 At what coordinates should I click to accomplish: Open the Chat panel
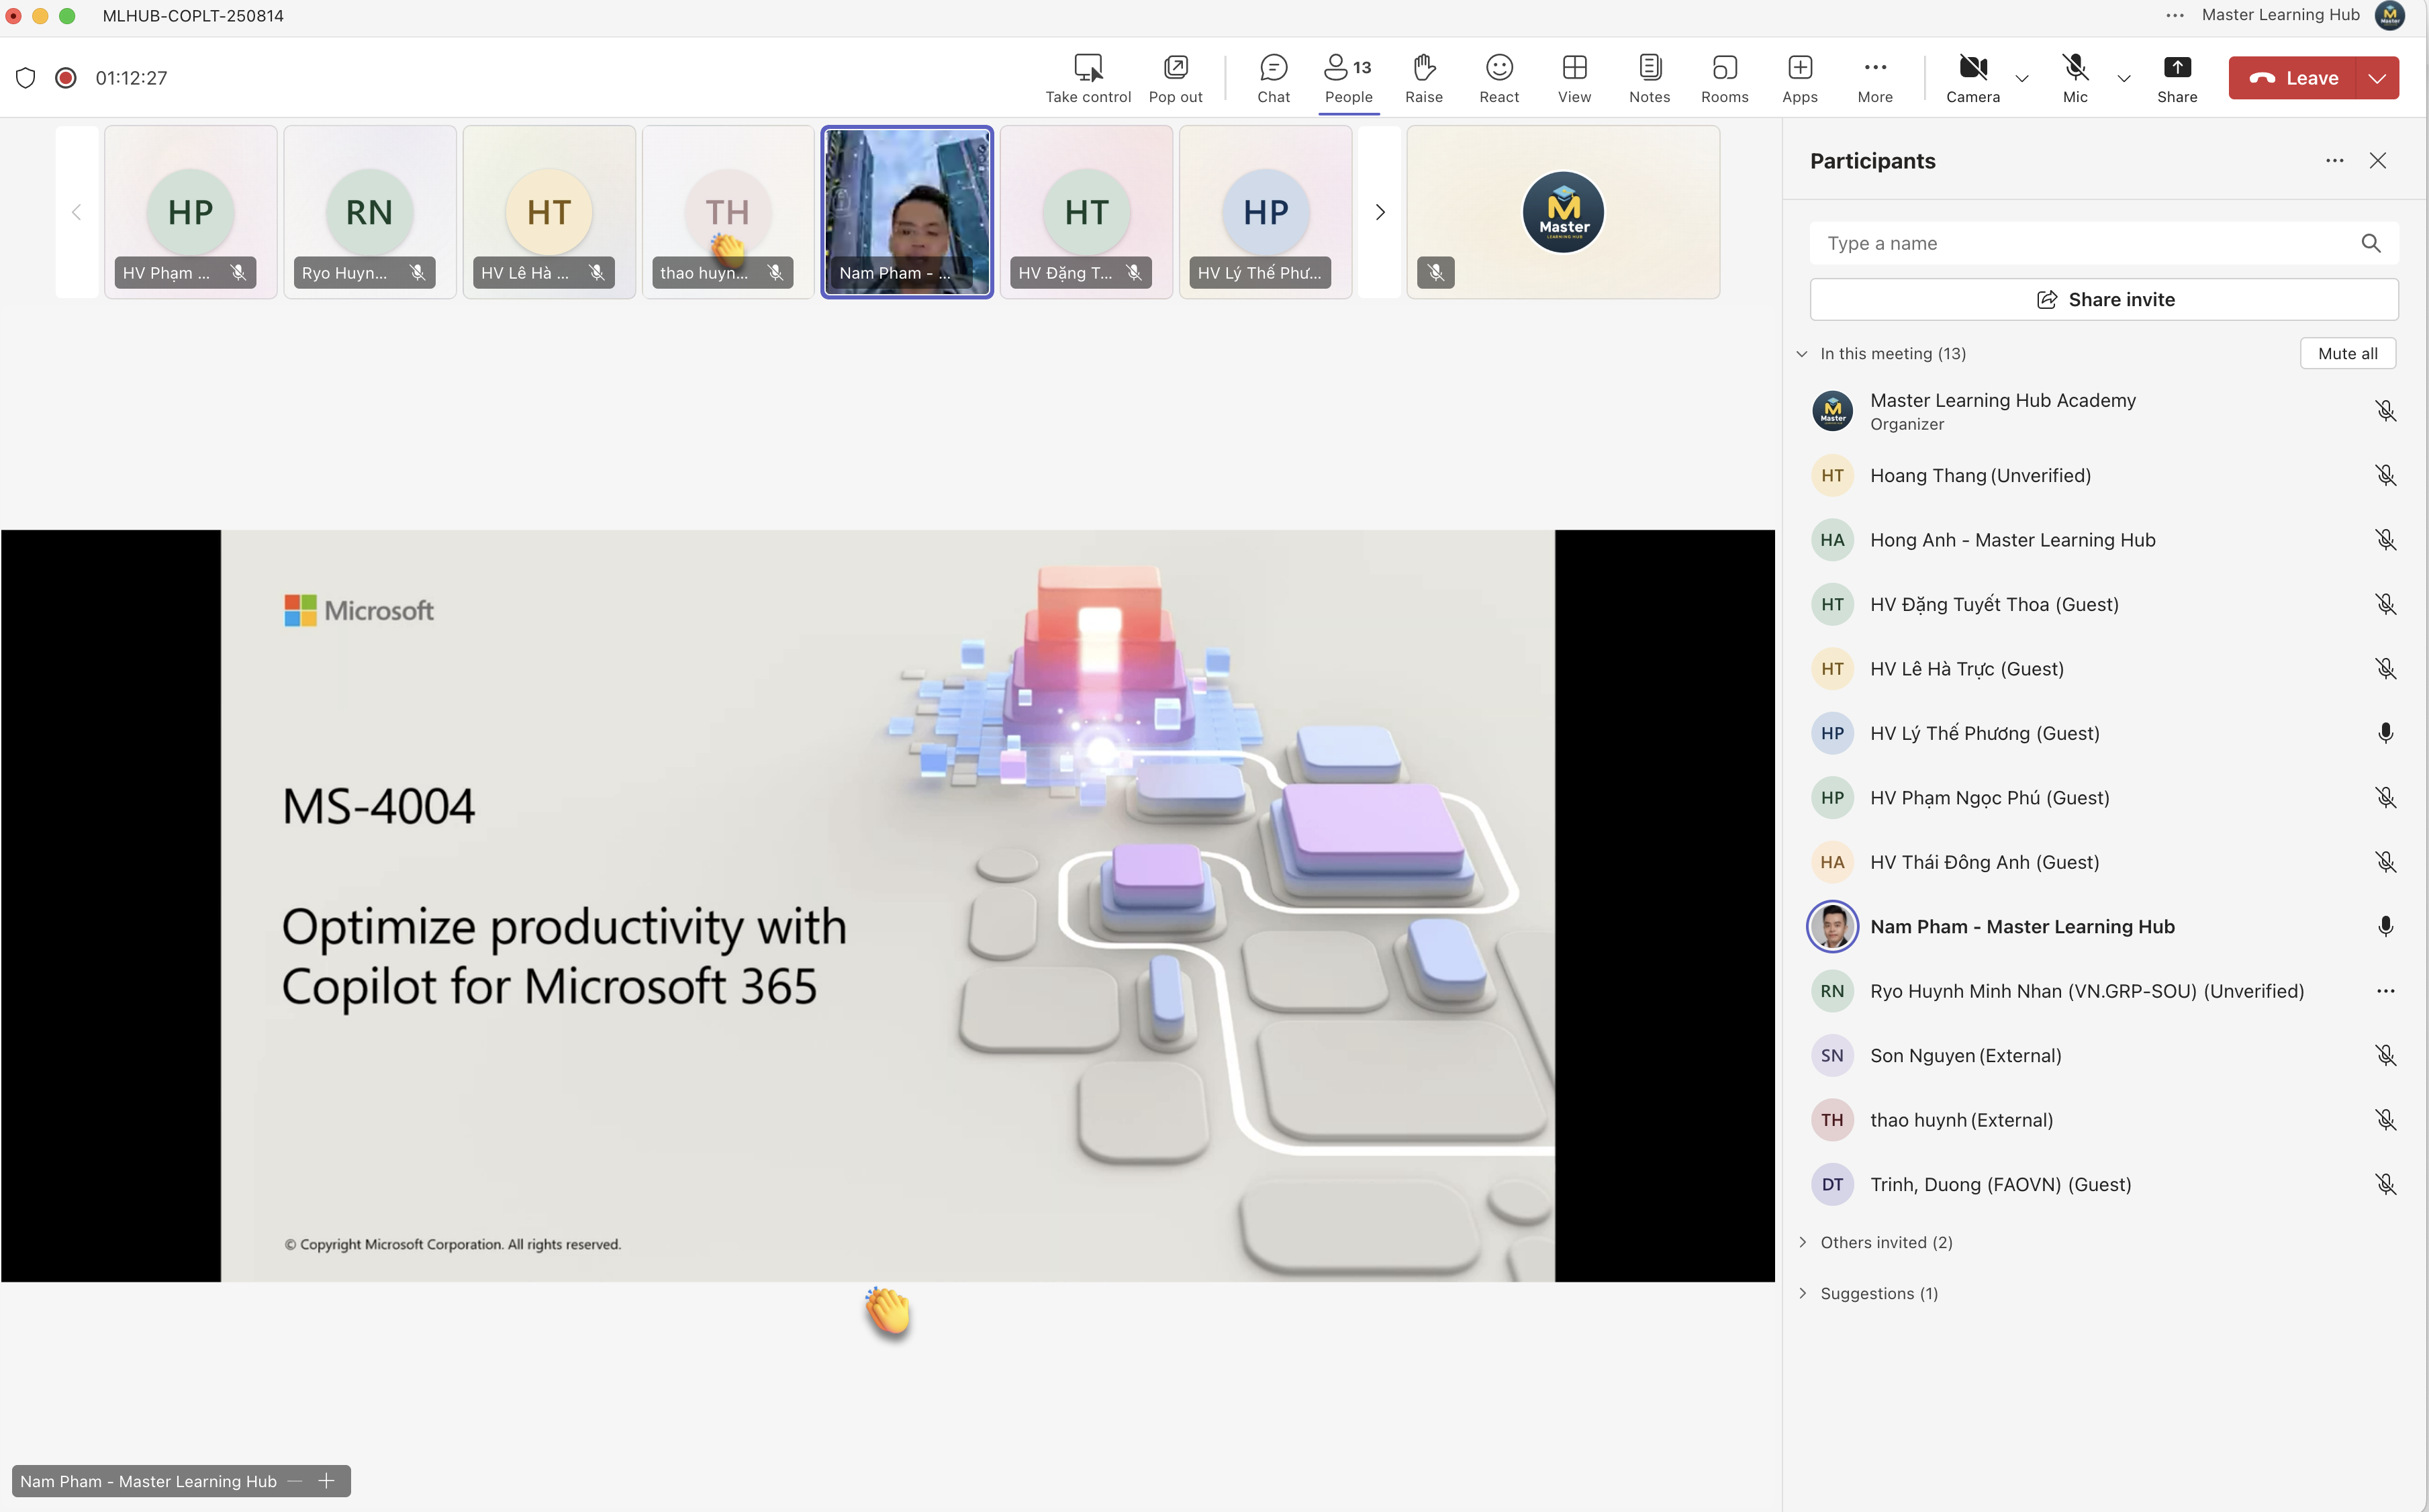point(1273,78)
